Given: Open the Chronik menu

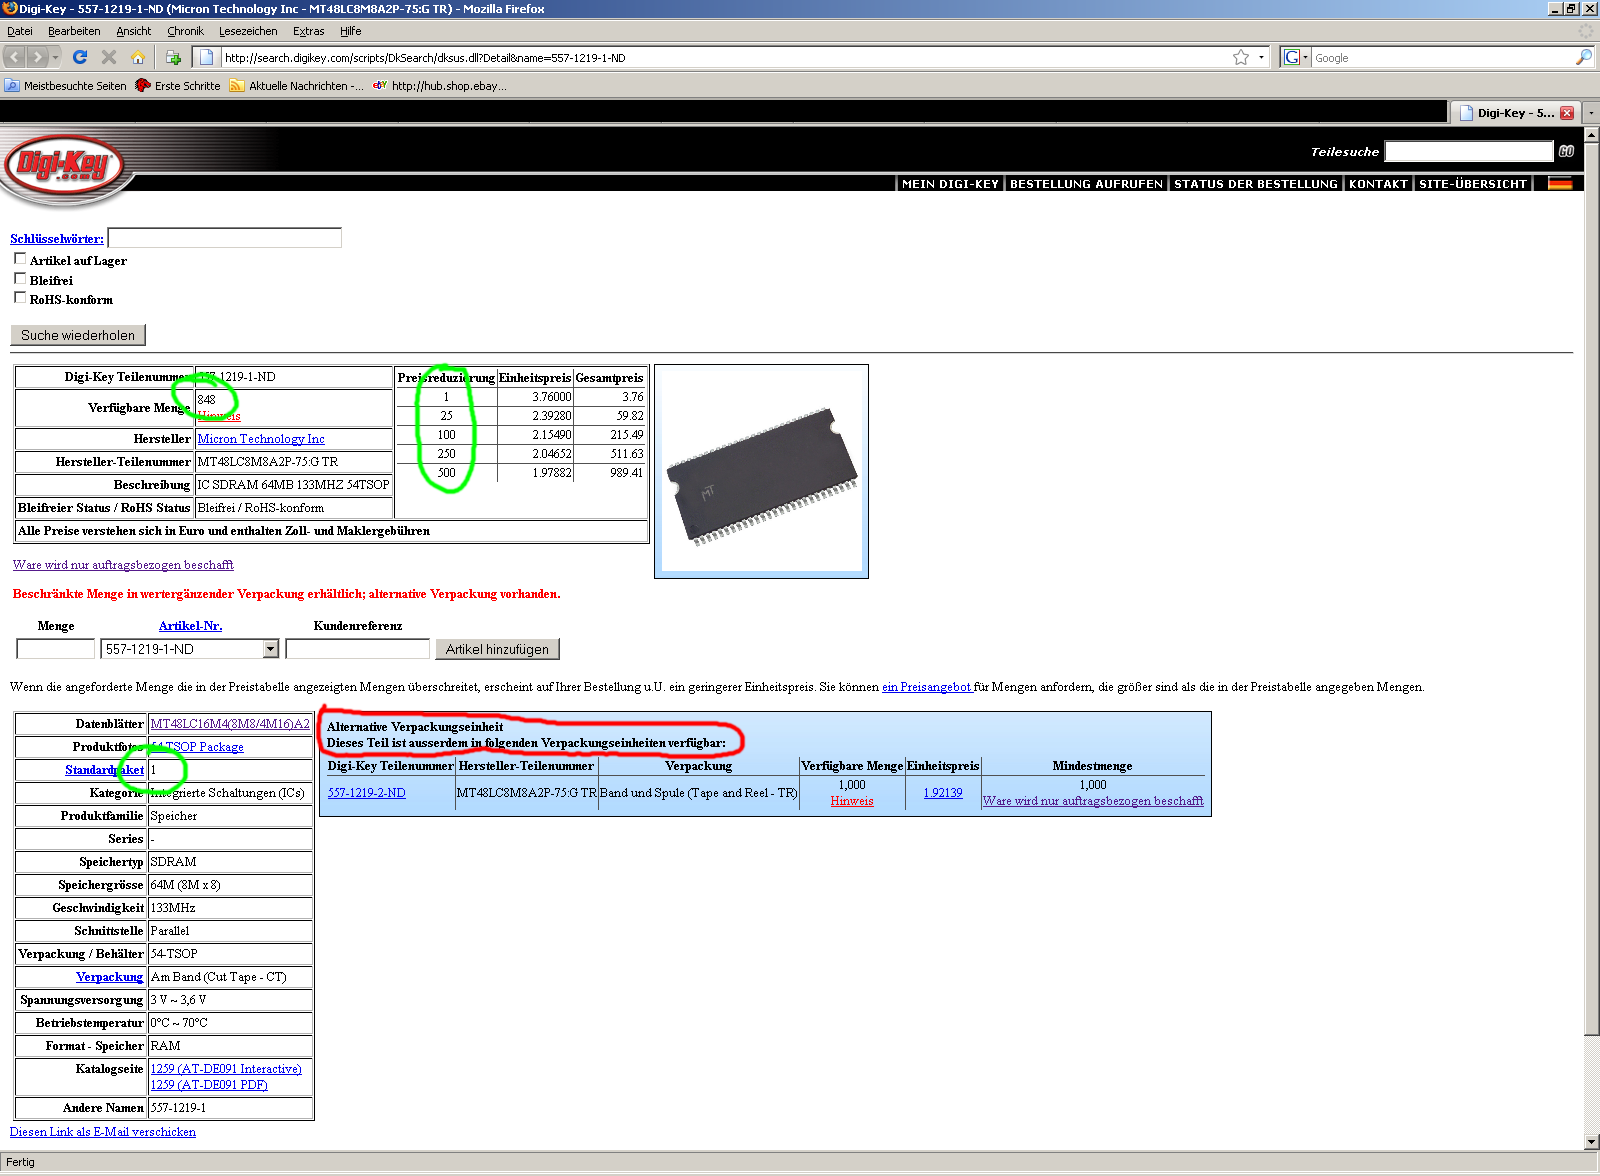Looking at the screenshot, I should click(x=185, y=31).
